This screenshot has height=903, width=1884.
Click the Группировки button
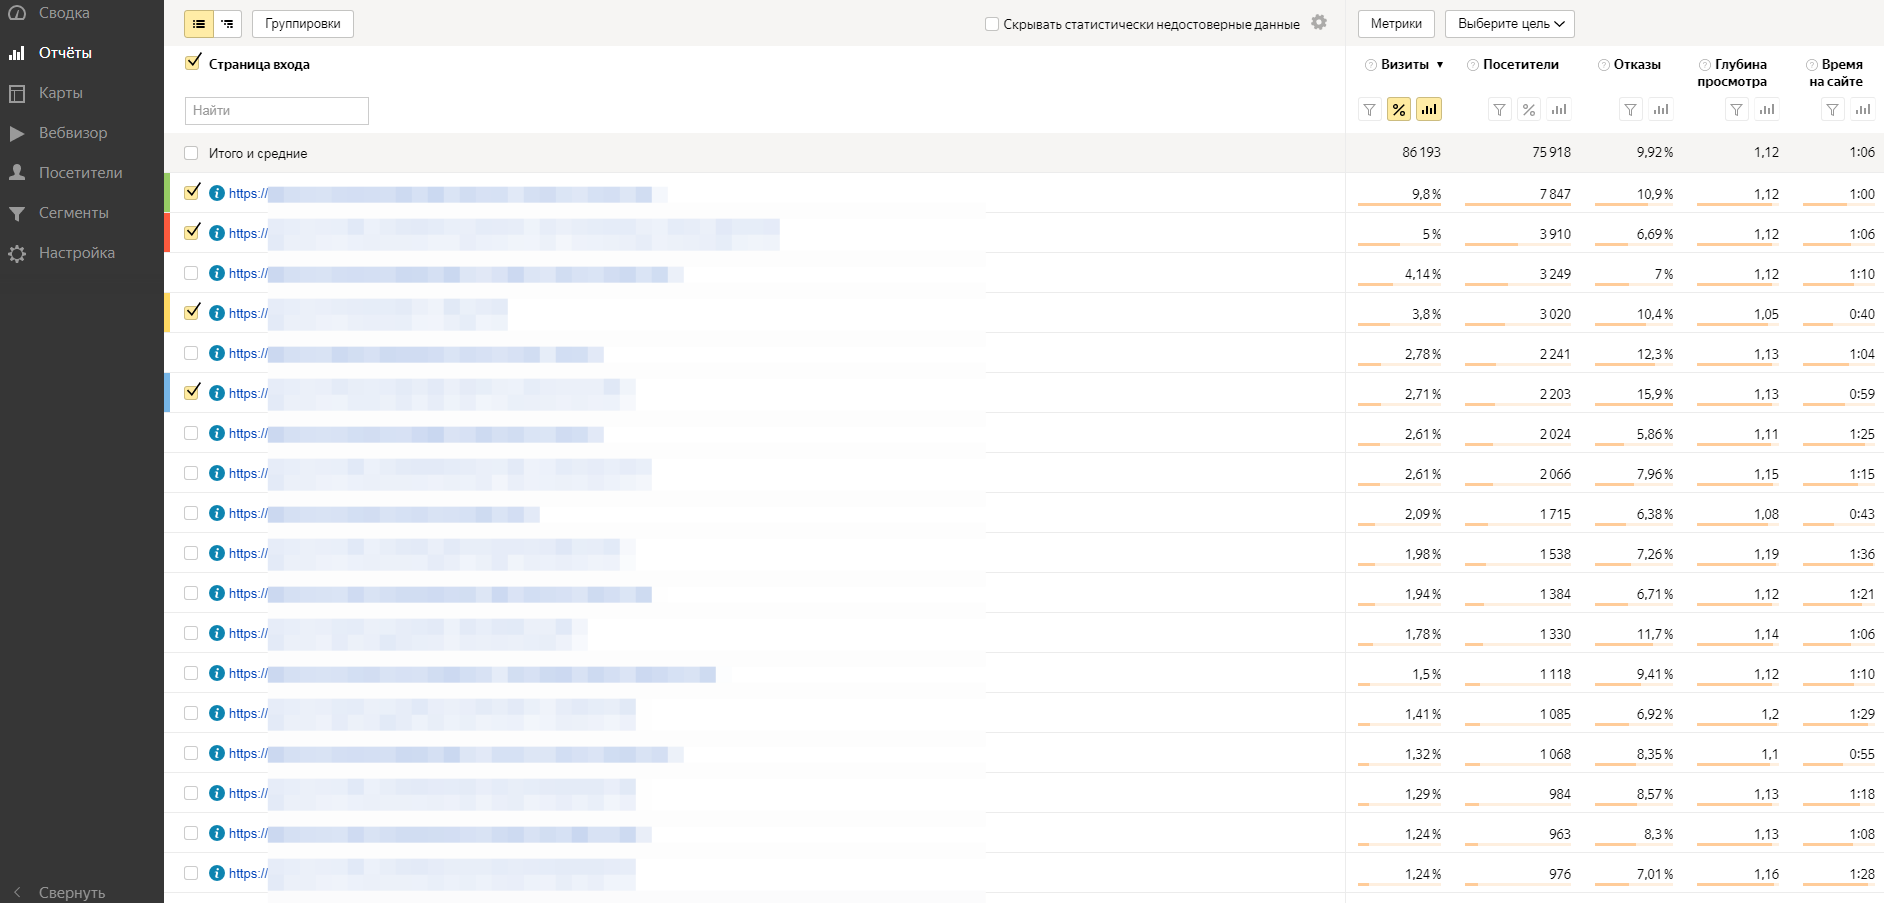(303, 24)
